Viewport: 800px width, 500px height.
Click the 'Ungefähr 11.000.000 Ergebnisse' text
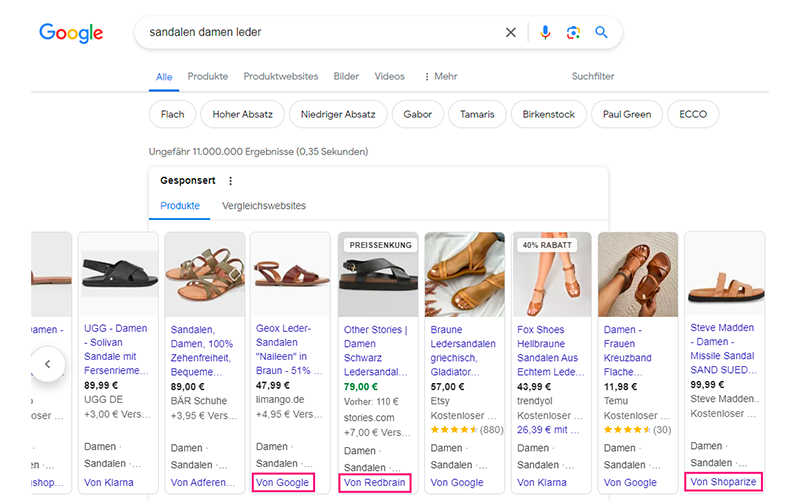258,152
